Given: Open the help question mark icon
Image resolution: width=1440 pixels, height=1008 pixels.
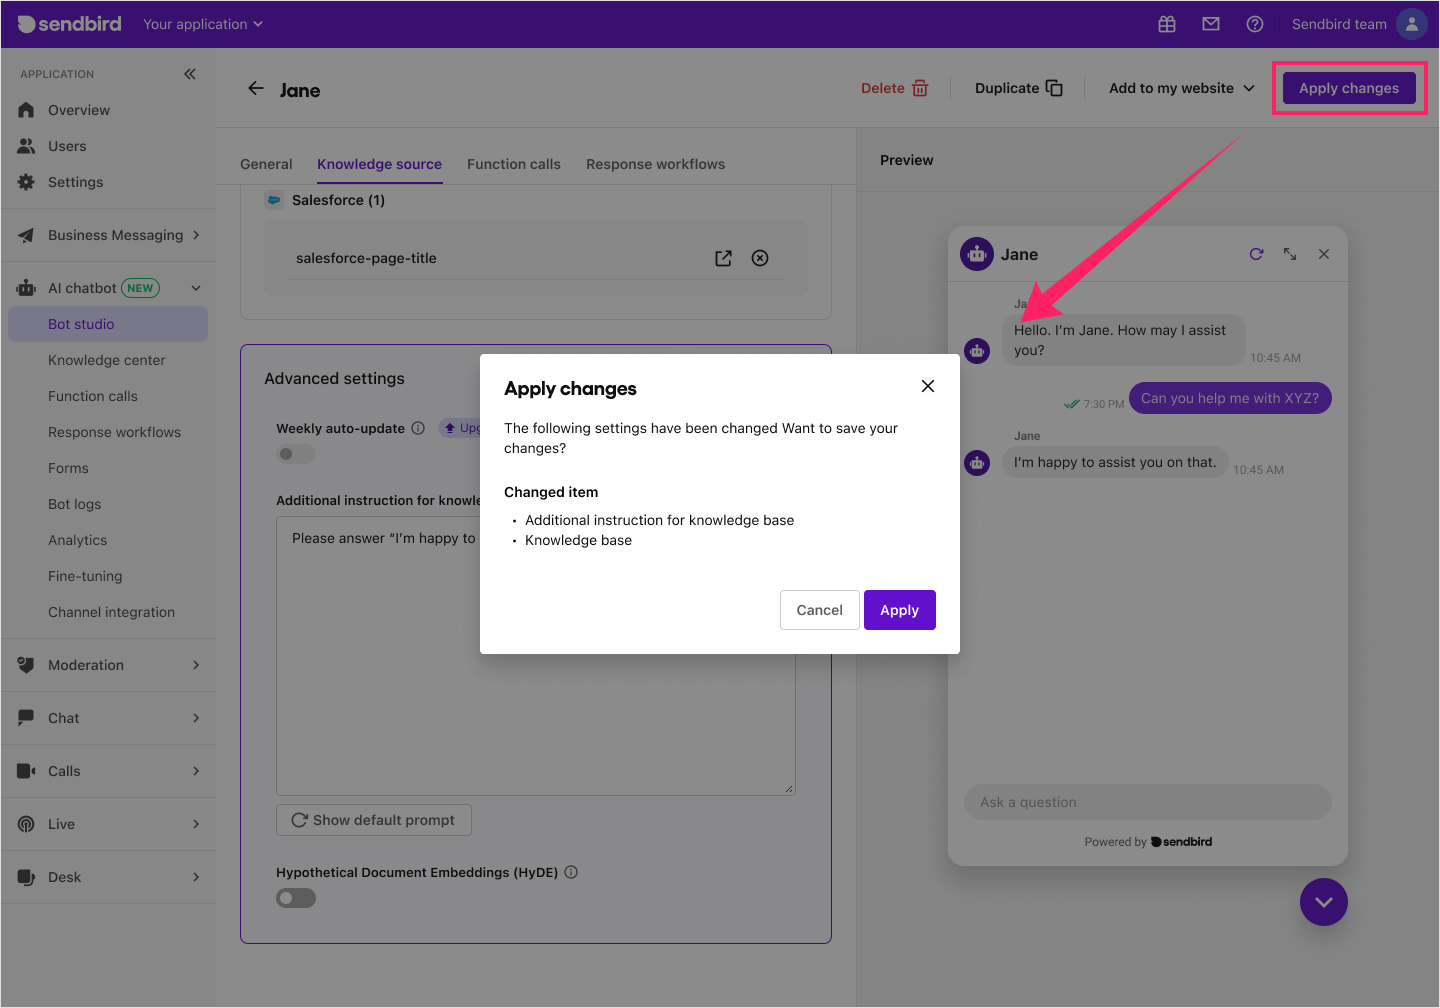Looking at the screenshot, I should [x=1255, y=24].
